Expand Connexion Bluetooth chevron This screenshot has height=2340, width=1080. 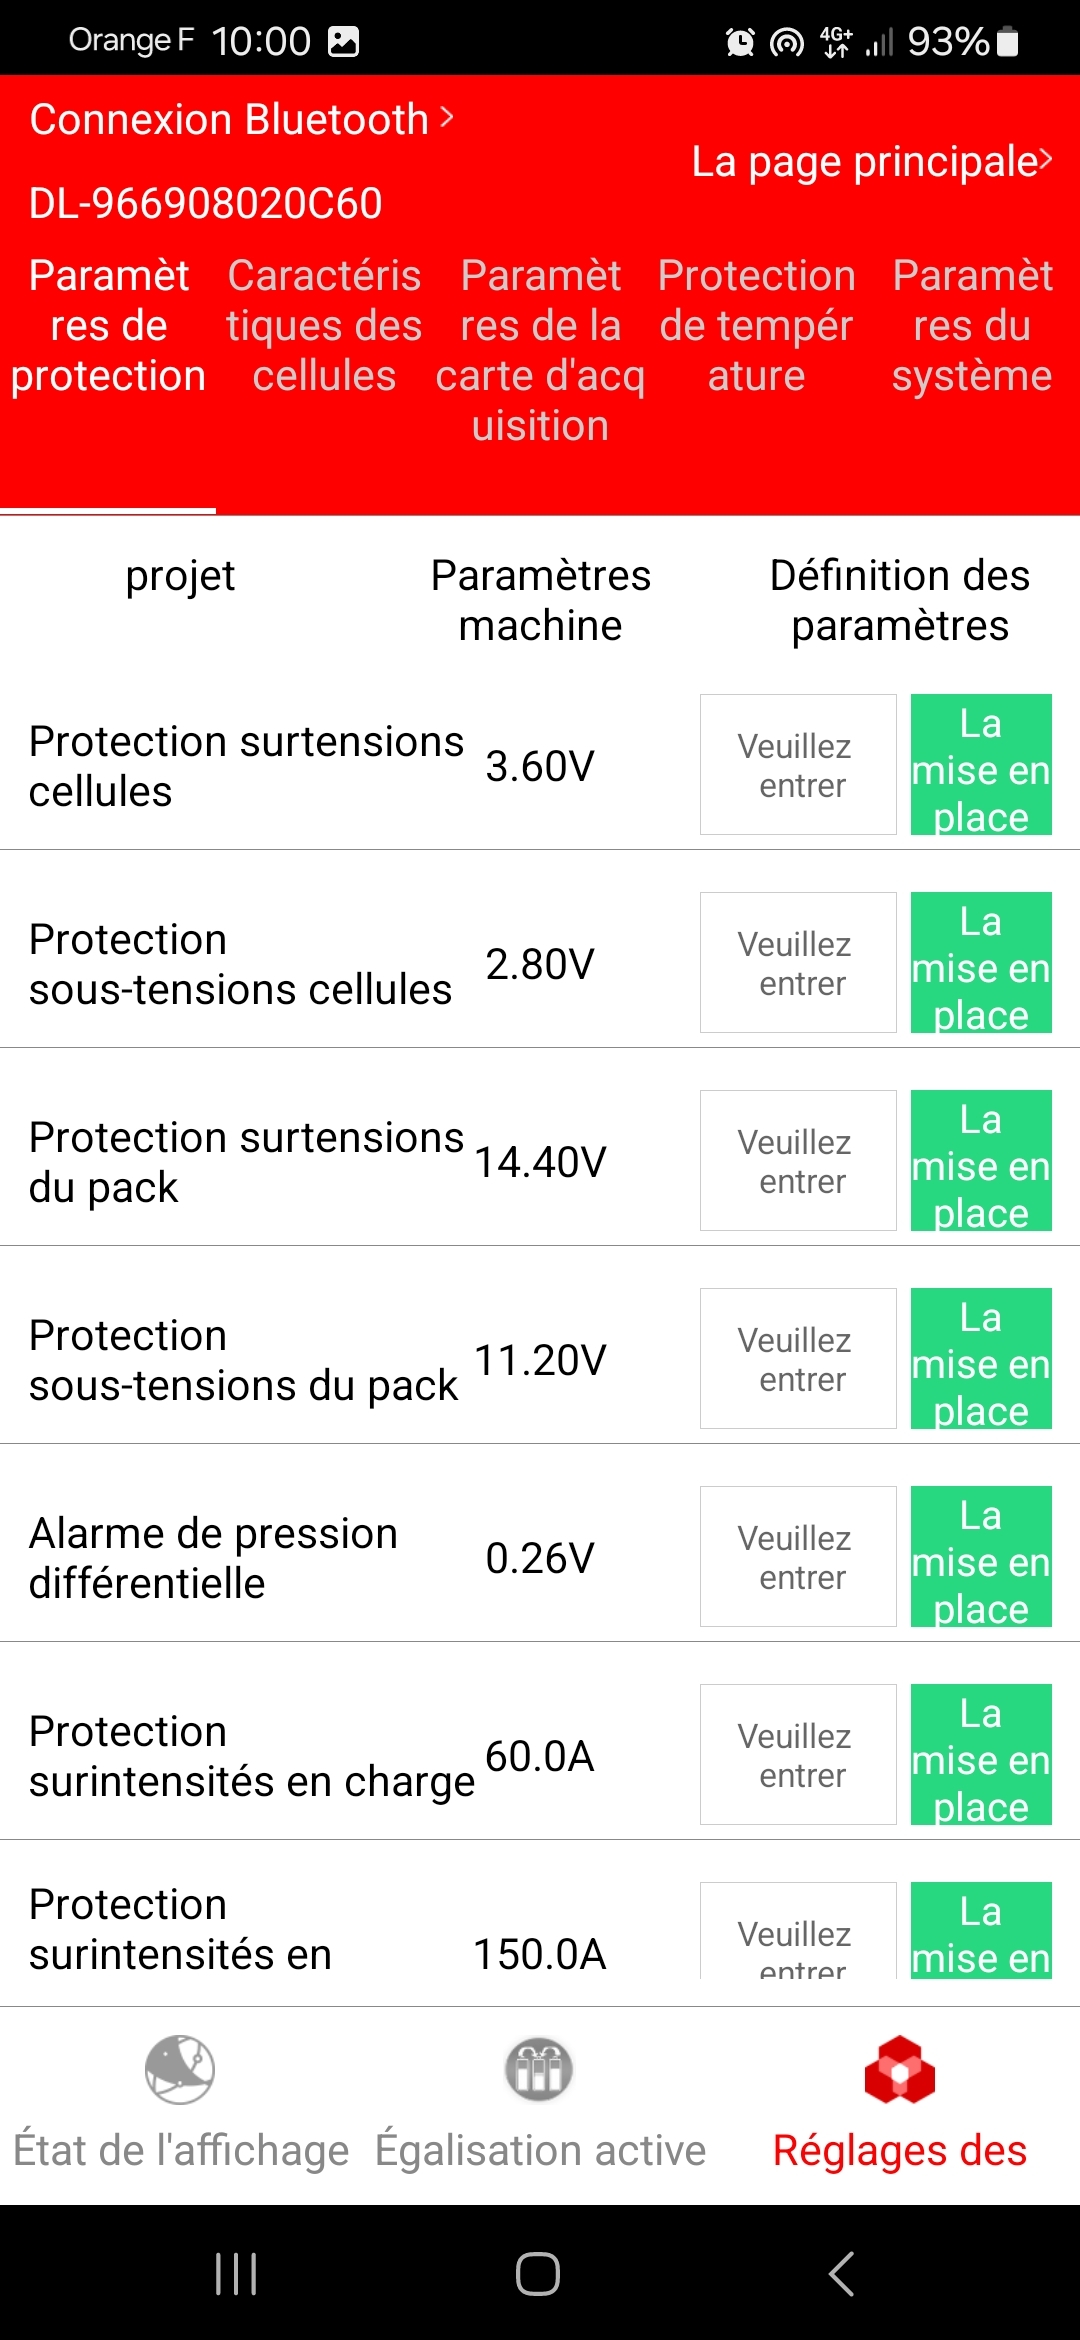[446, 118]
